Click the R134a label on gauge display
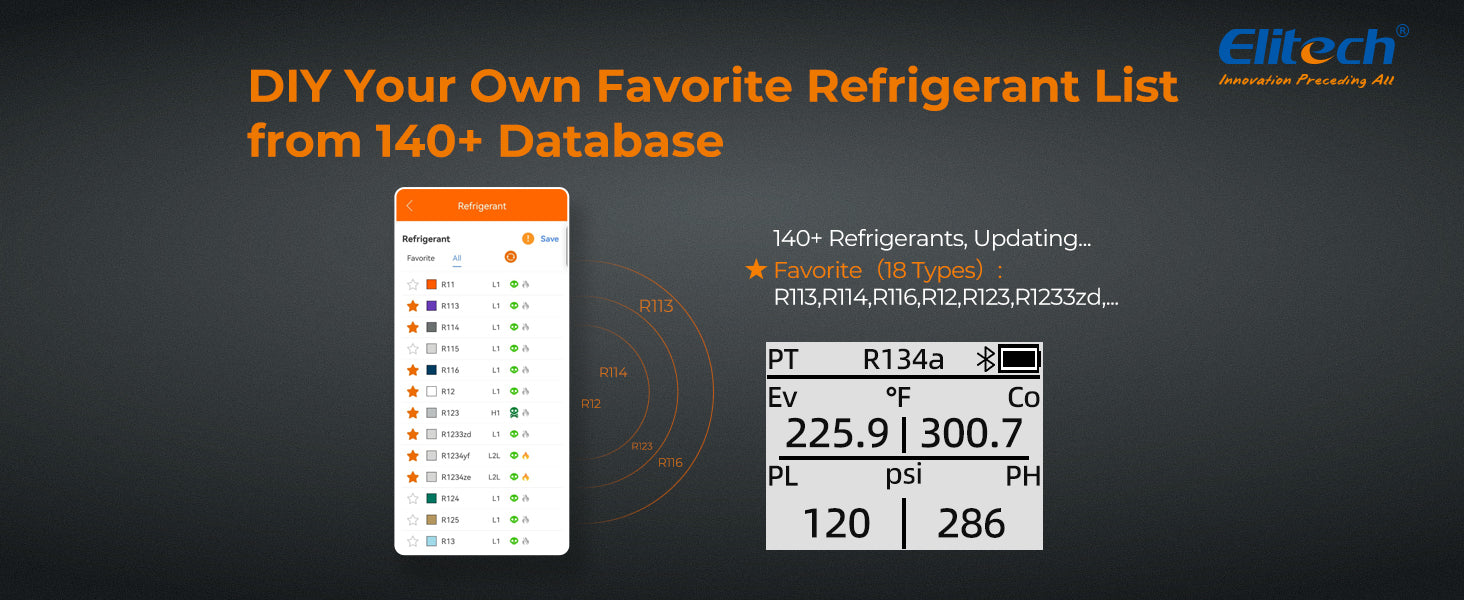 click(x=903, y=360)
